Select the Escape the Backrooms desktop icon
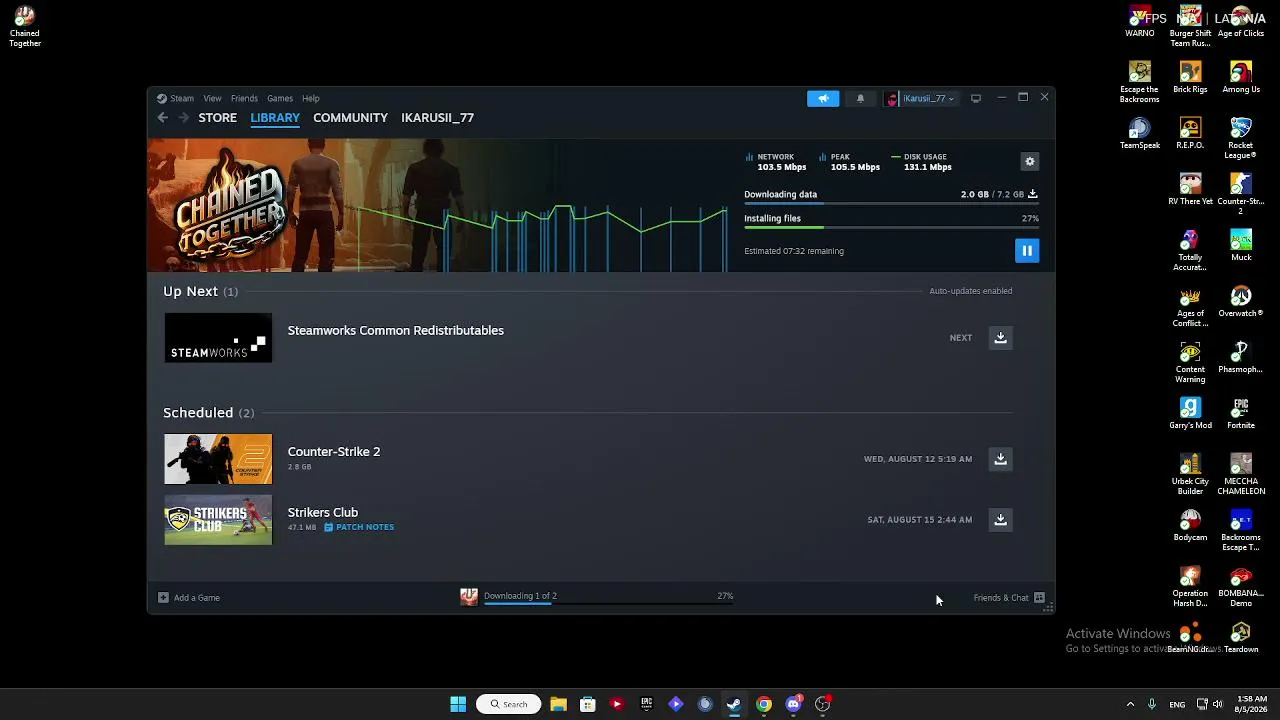The width and height of the screenshot is (1280, 720). click(1140, 82)
